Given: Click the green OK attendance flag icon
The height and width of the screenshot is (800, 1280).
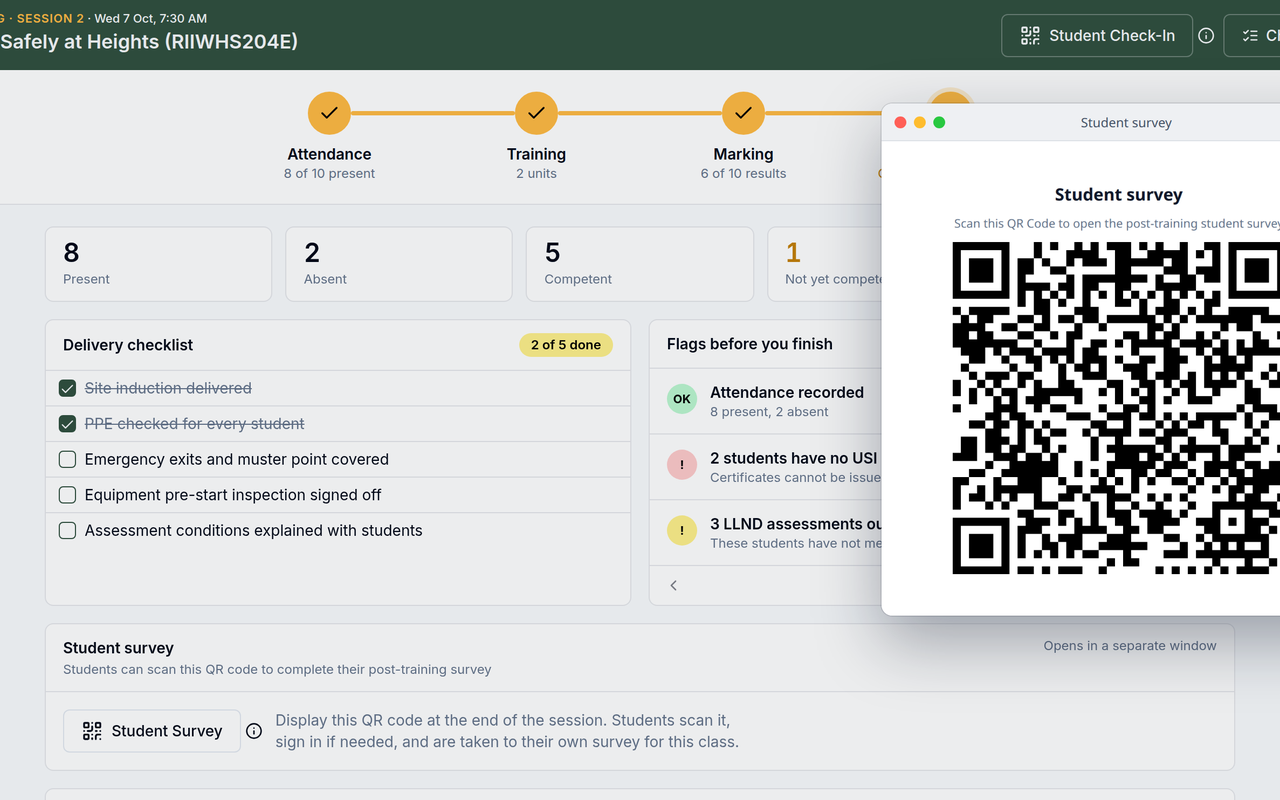Looking at the screenshot, I should coord(682,399).
